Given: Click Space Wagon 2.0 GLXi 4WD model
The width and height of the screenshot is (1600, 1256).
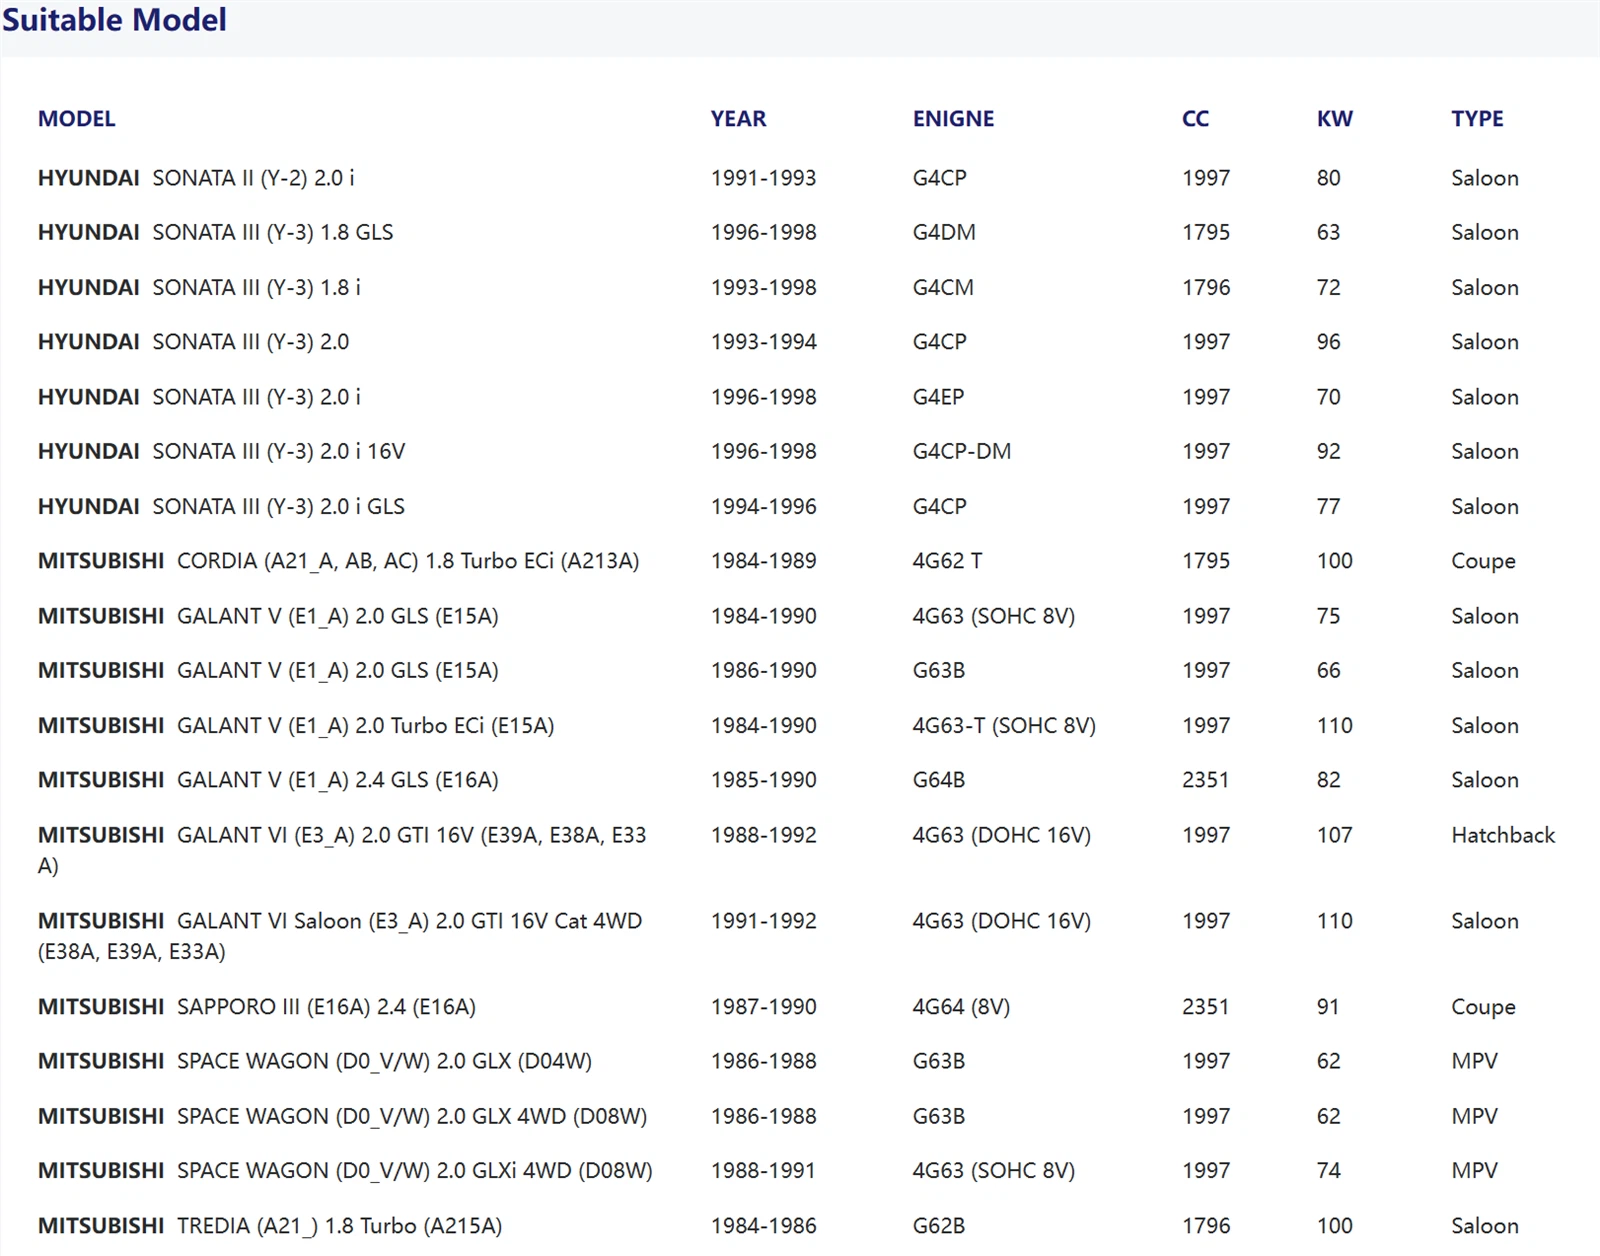Looking at the screenshot, I should (x=345, y=1171).
